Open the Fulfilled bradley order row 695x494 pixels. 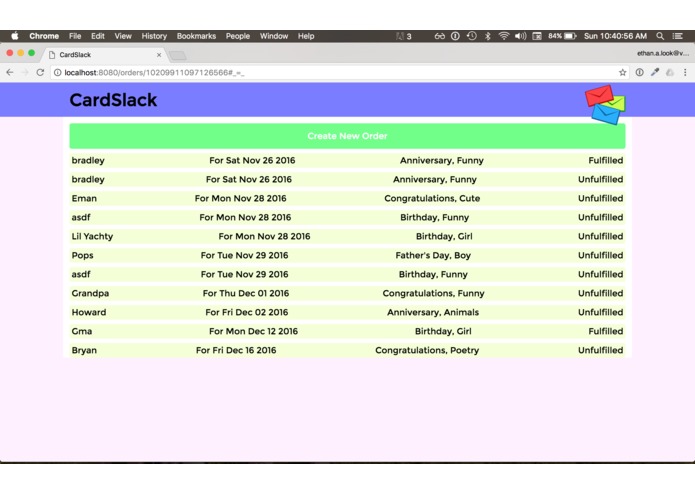(348, 160)
